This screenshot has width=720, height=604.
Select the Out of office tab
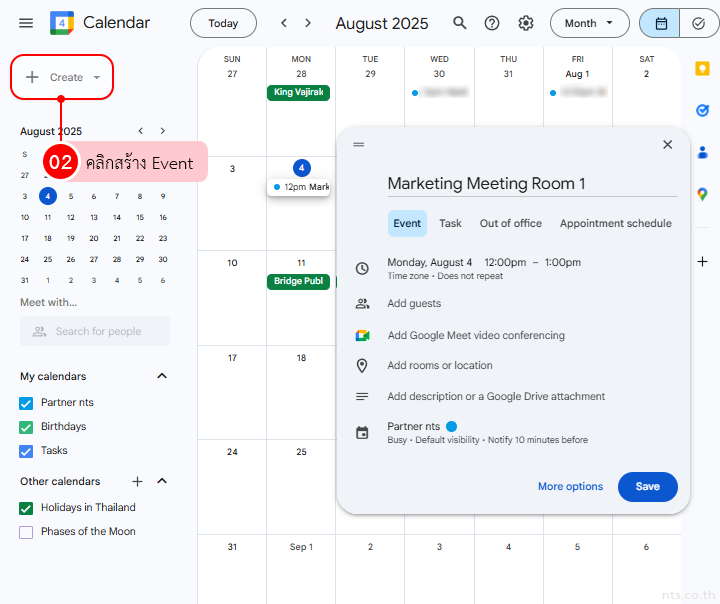pyautogui.click(x=511, y=223)
